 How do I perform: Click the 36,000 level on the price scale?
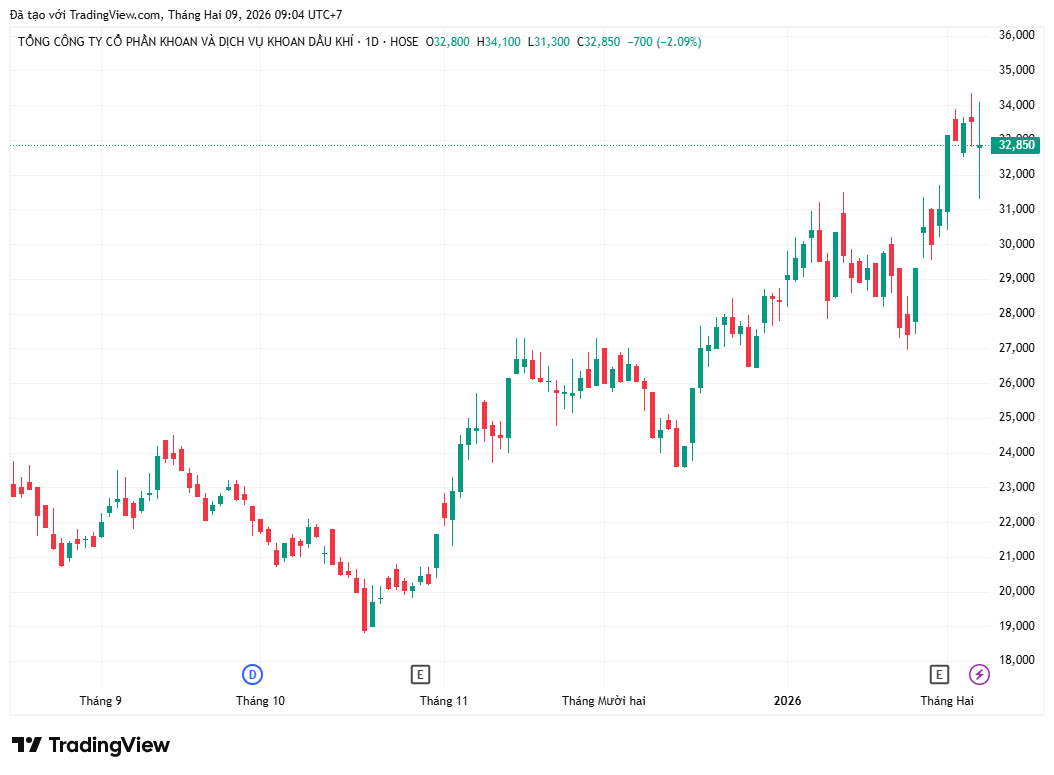tap(1016, 35)
